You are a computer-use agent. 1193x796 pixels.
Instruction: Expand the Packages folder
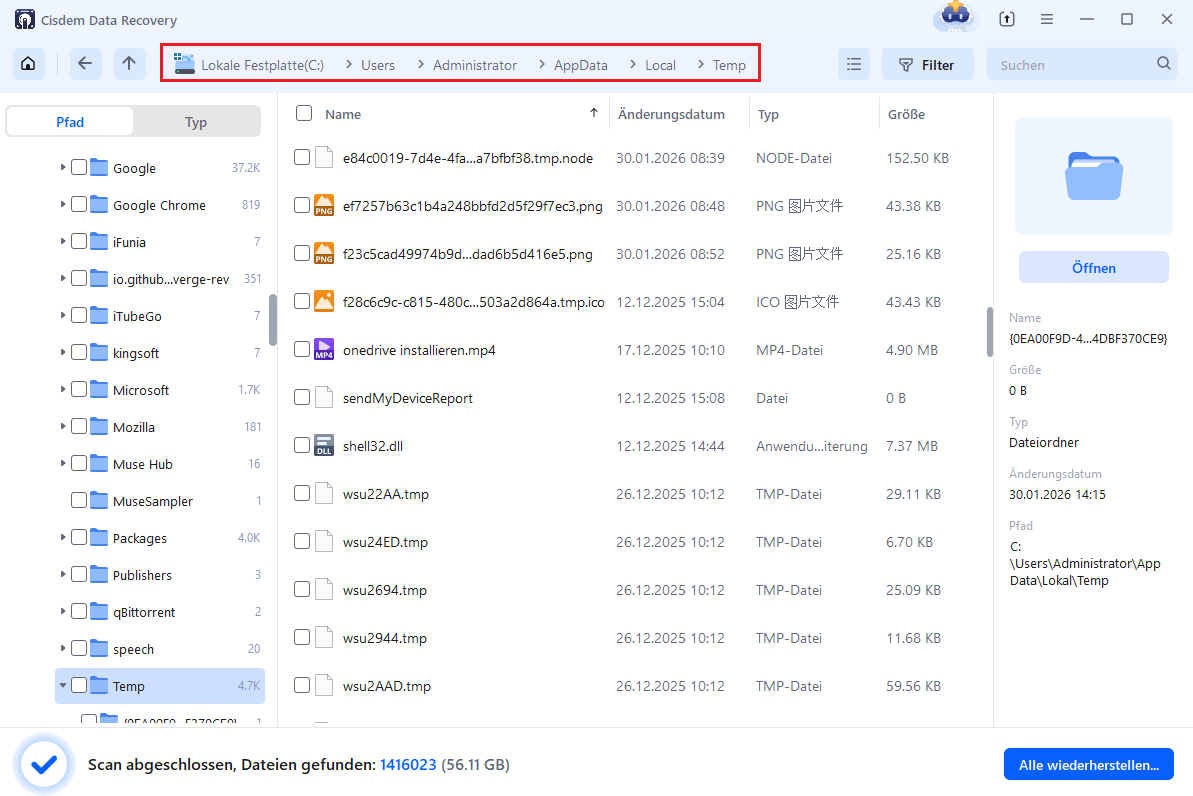64,538
